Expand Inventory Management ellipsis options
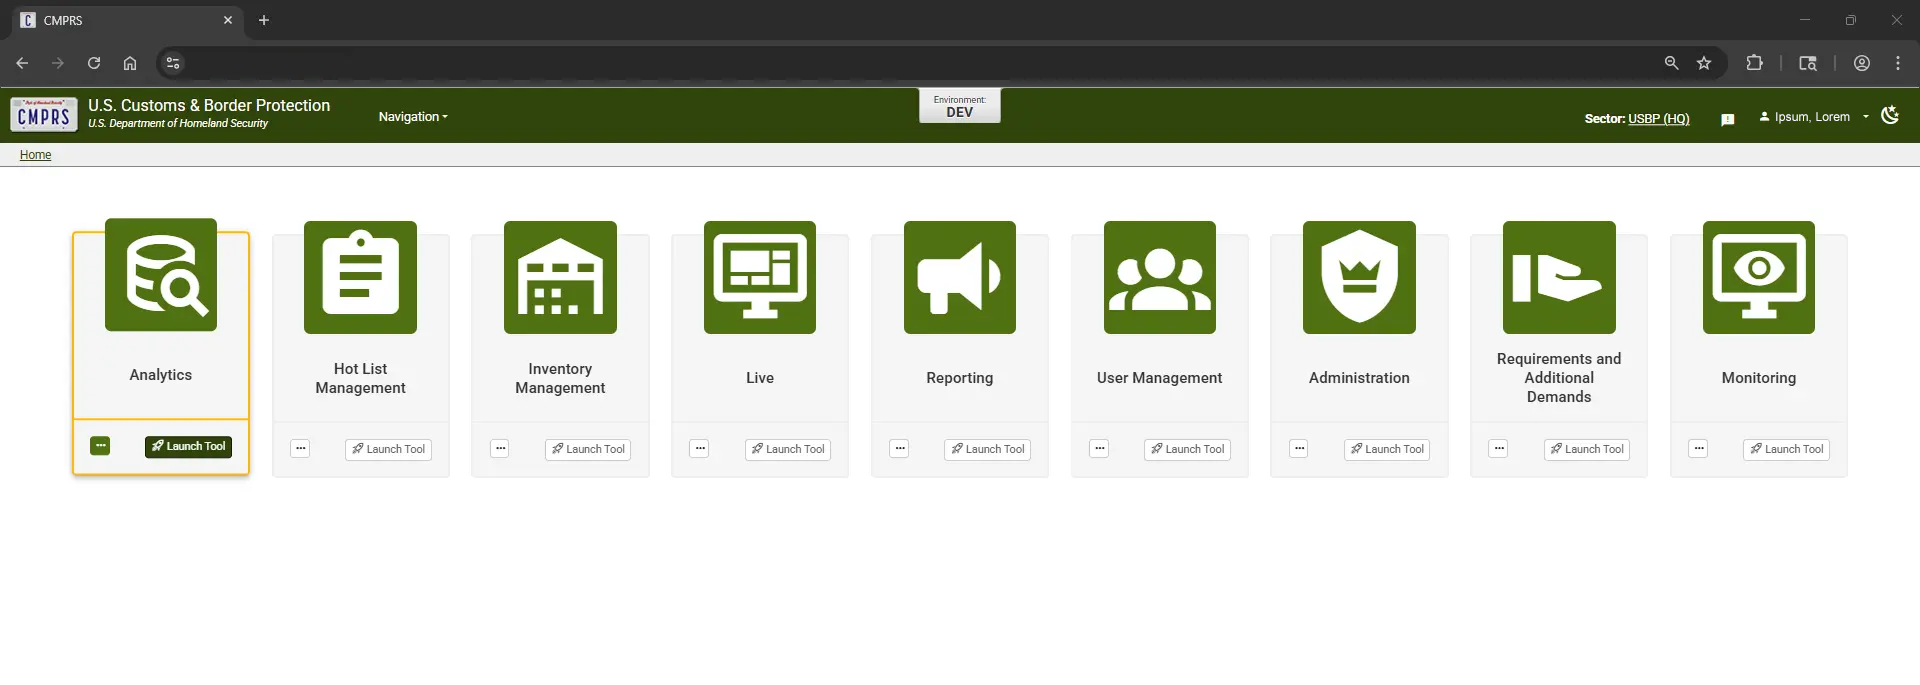This screenshot has width=1920, height=685. pyautogui.click(x=500, y=449)
